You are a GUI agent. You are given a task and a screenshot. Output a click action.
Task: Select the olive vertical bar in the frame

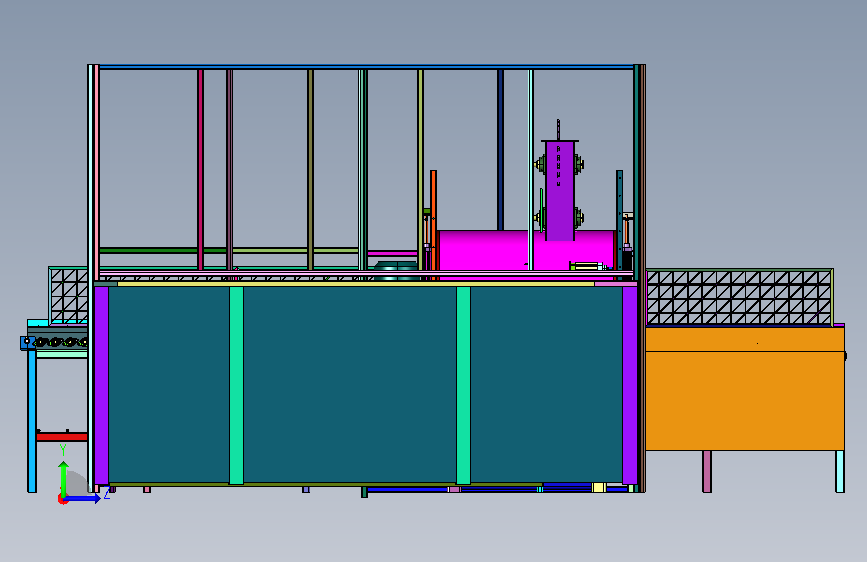[x=310, y=170]
